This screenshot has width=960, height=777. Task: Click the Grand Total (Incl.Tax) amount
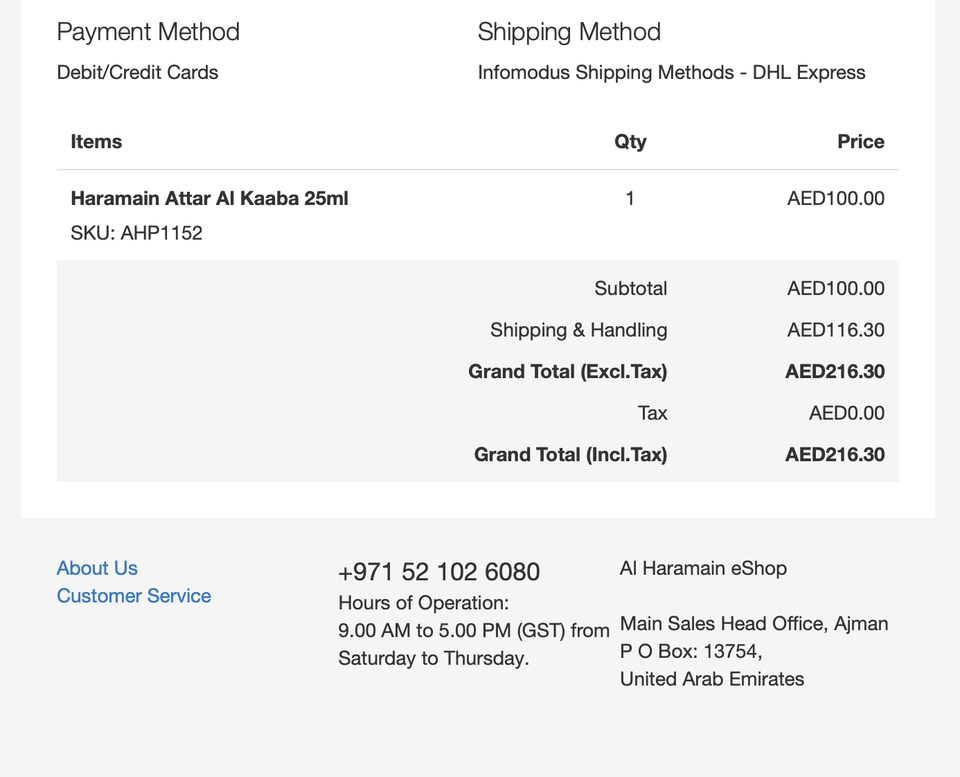[835, 455]
